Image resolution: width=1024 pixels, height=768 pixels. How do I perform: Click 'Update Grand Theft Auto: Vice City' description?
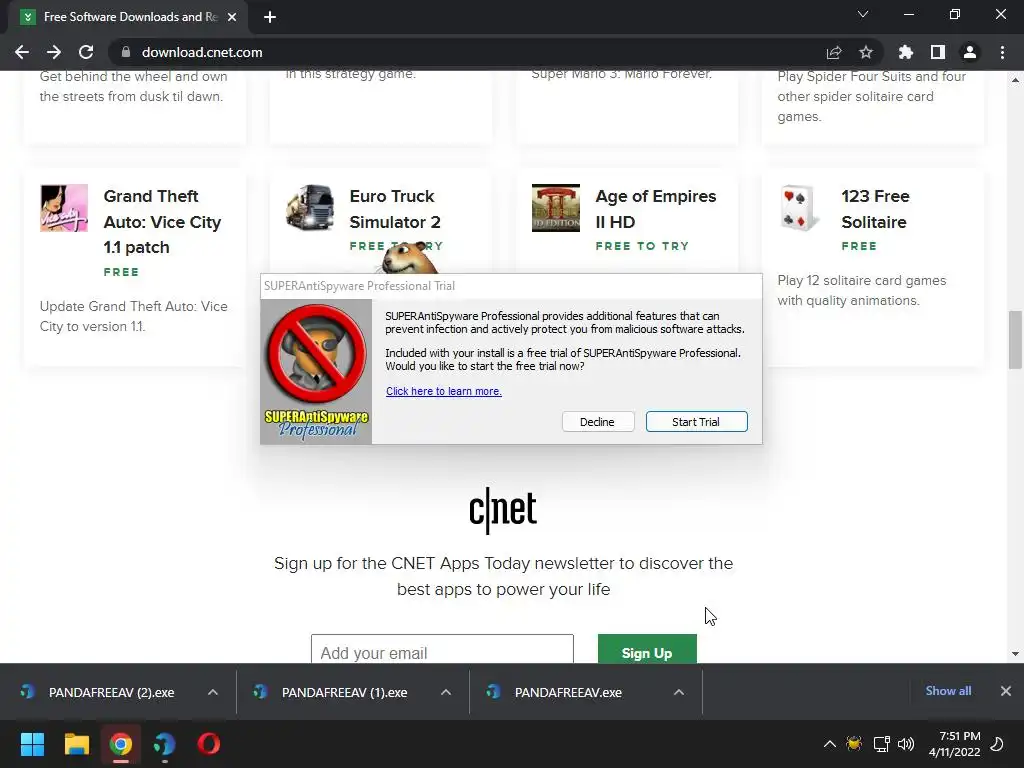(x=134, y=316)
